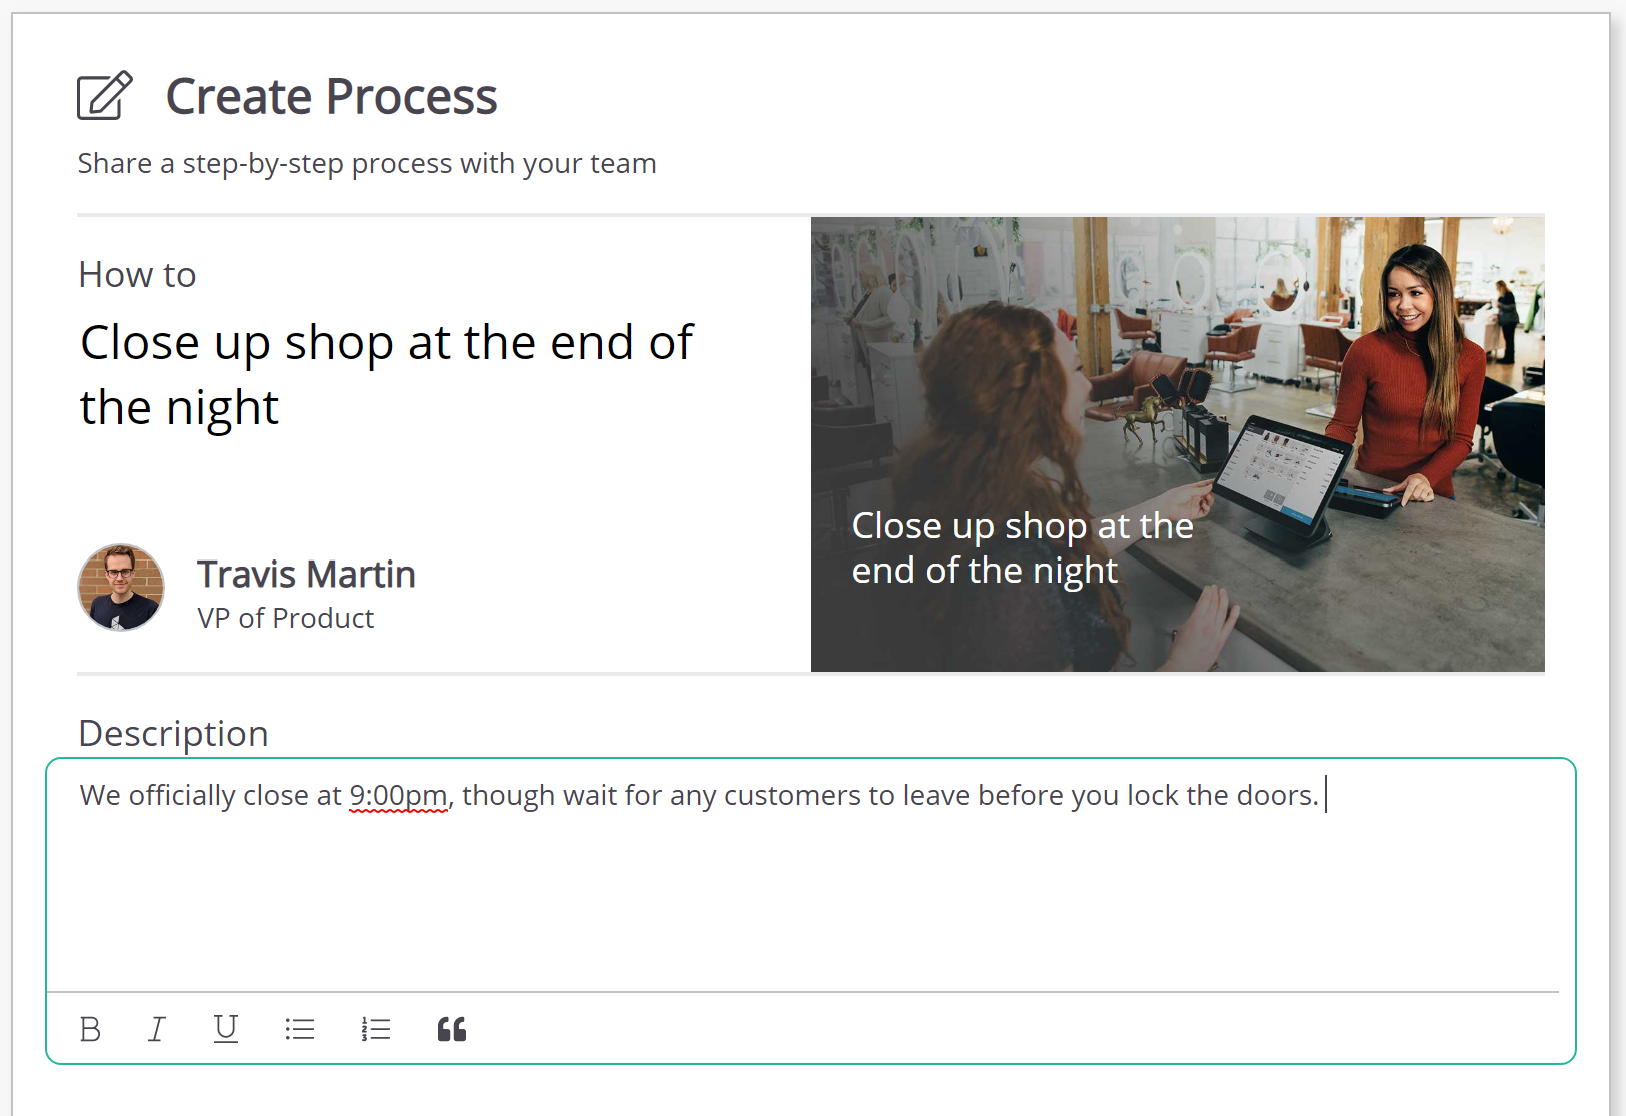1626x1116 pixels.
Task: Insert a block quote
Action: point(452,1029)
